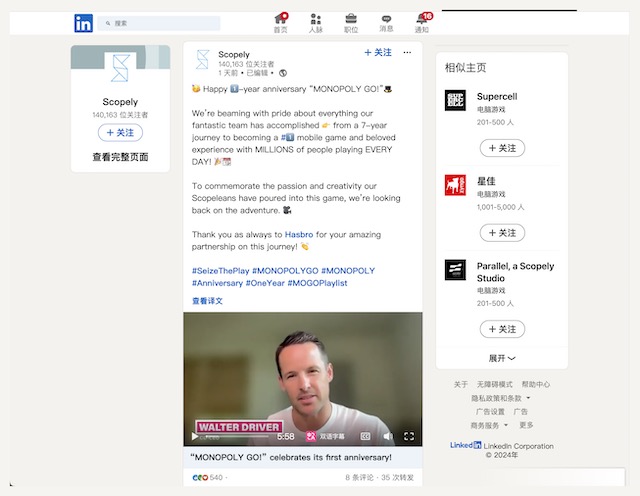The height and width of the screenshot is (496, 640).
Task: Open Parallel, a Scopely Studio page
Action: click(516, 272)
